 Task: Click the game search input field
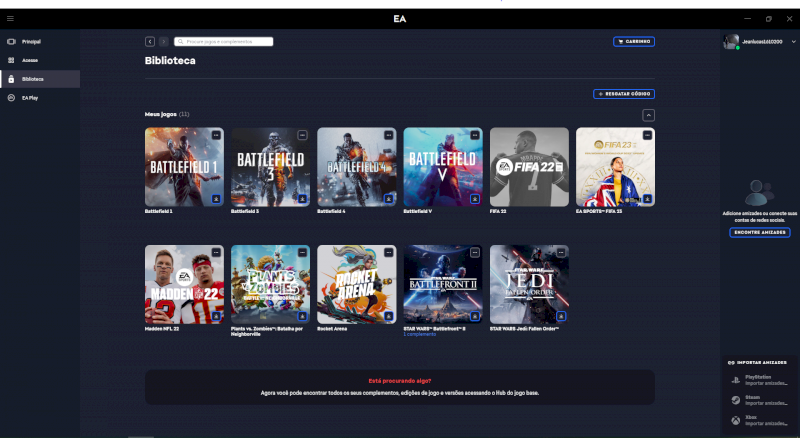(228, 42)
